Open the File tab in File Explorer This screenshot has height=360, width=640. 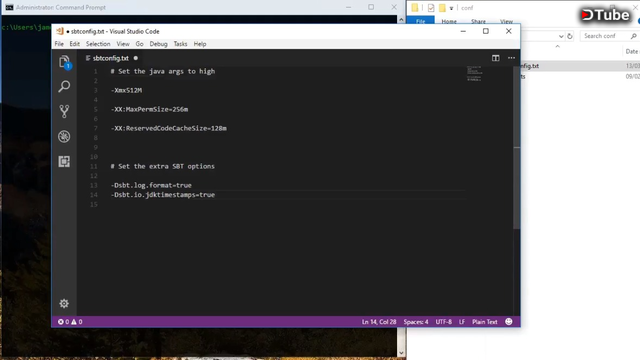point(421,20)
